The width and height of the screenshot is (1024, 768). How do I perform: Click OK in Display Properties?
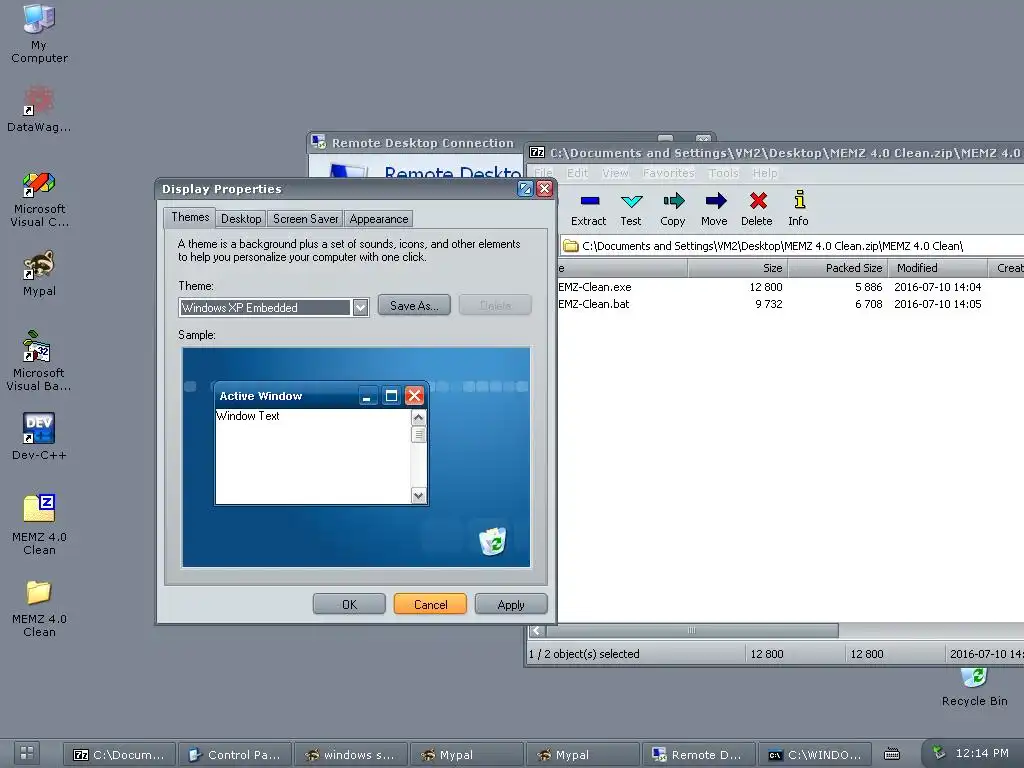coord(349,604)
